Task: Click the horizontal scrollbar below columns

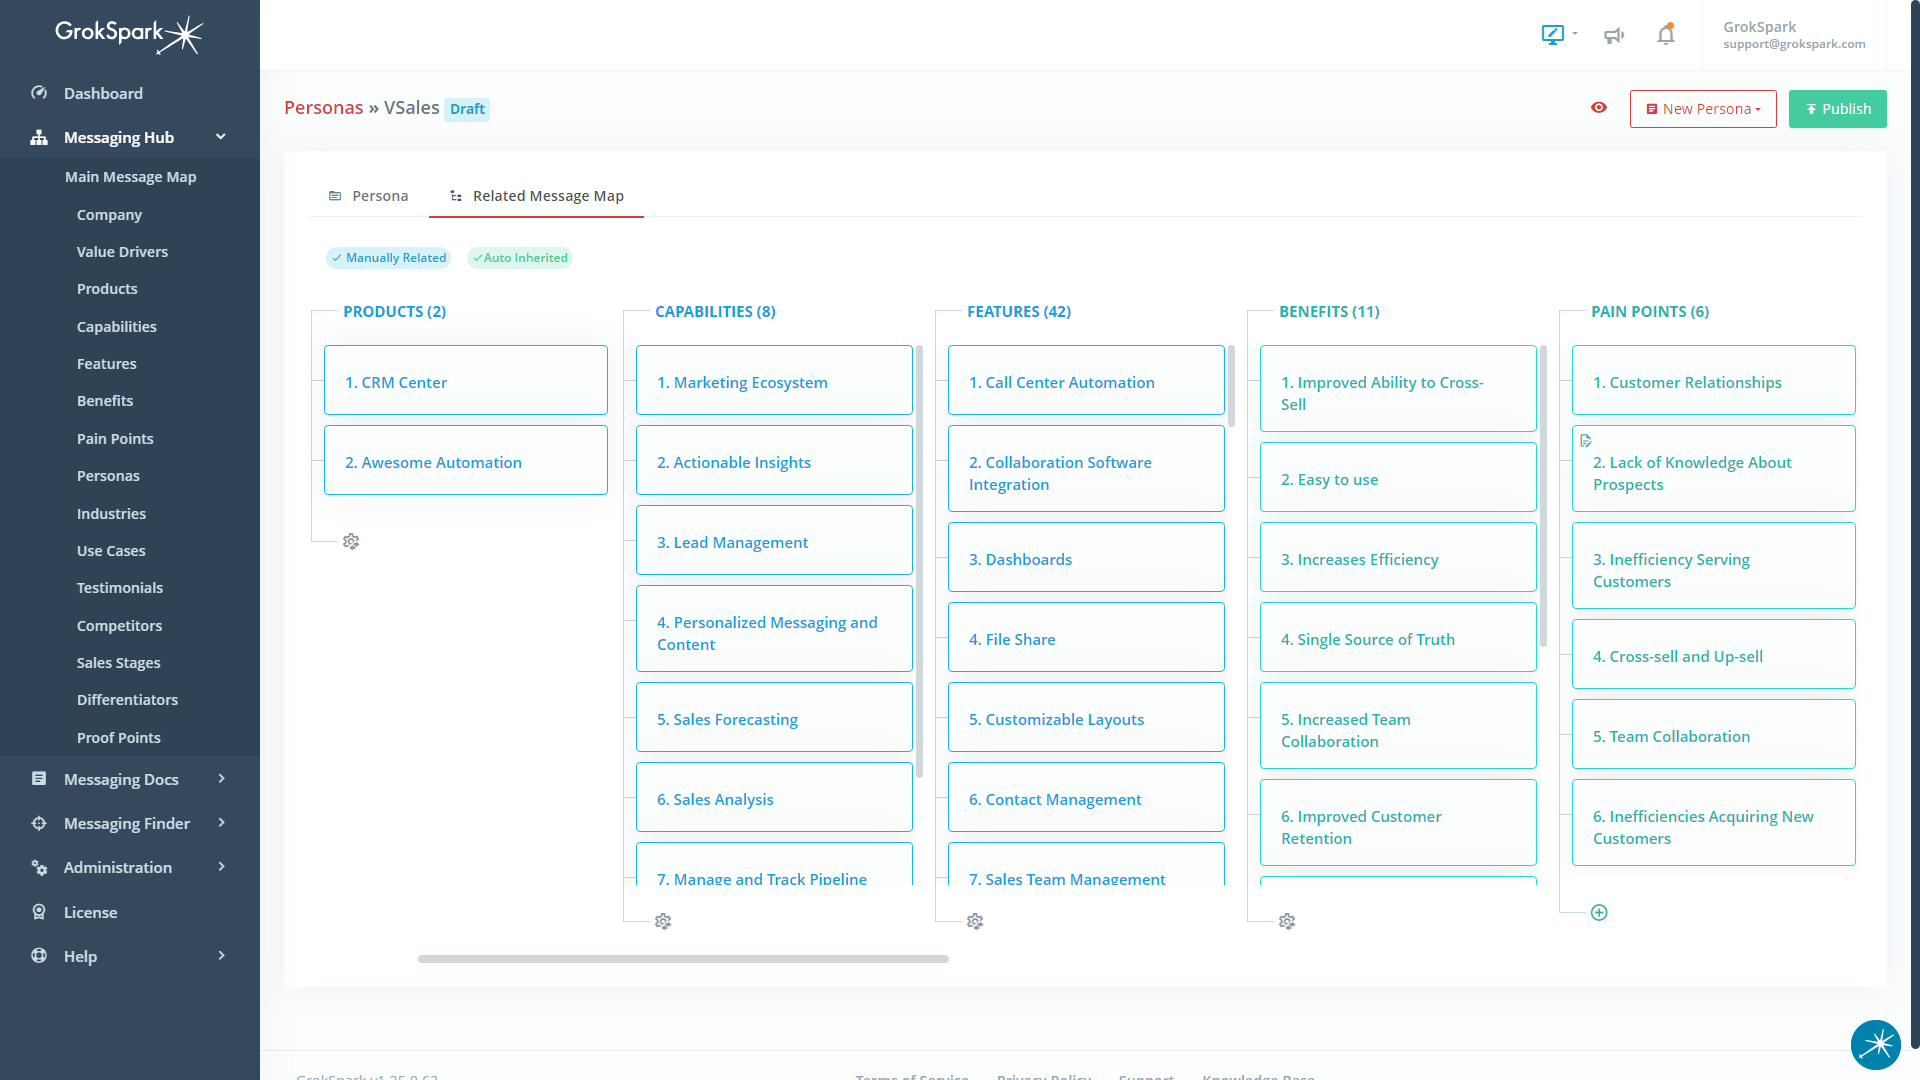Action: [683, 959]
